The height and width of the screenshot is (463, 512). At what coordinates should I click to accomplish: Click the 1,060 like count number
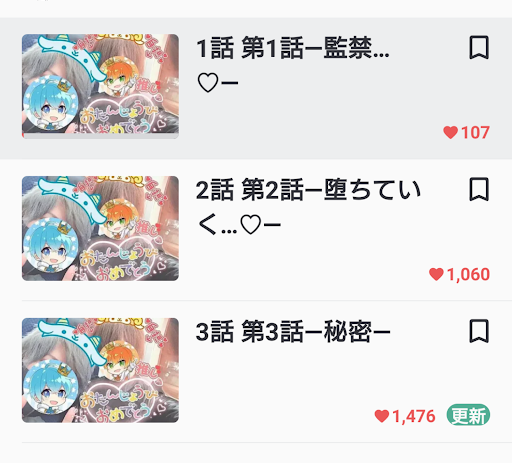tap(468, 274)
